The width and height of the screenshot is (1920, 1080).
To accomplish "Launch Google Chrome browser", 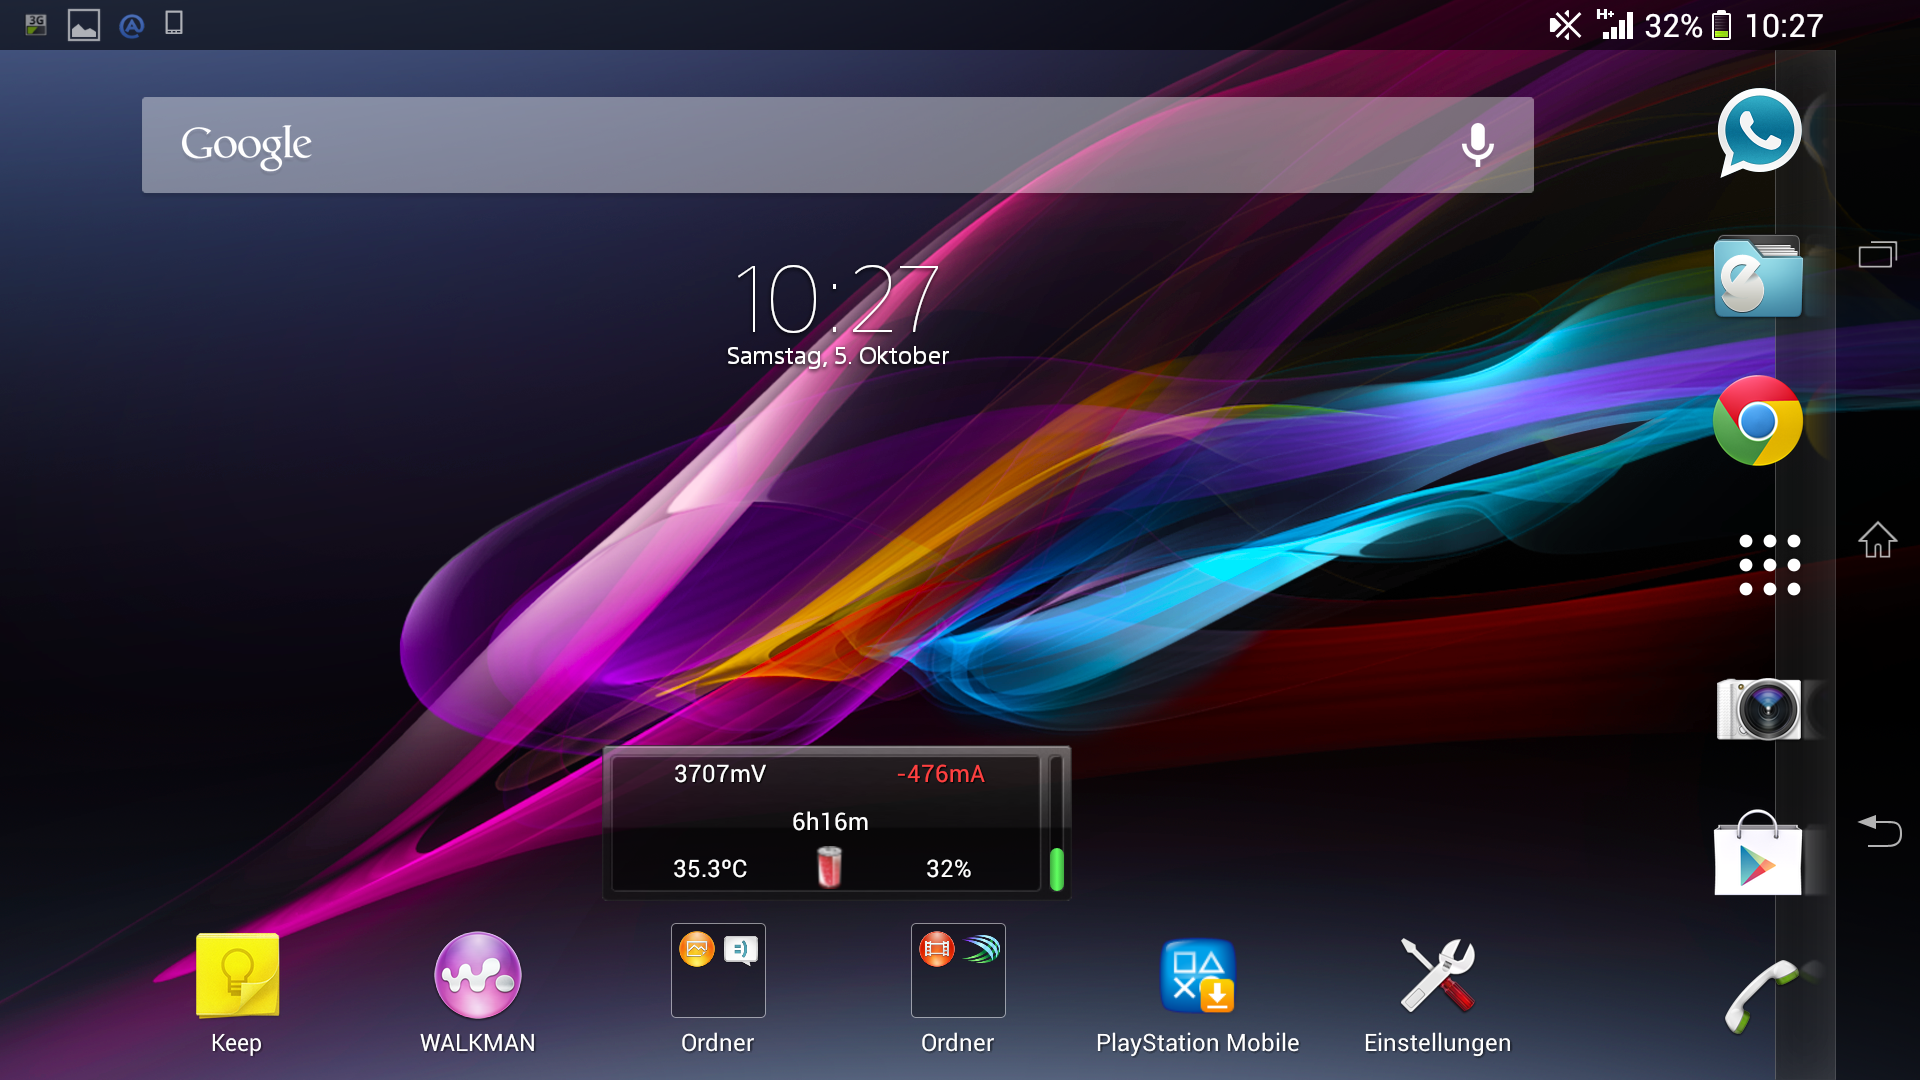I will 1757,421.
